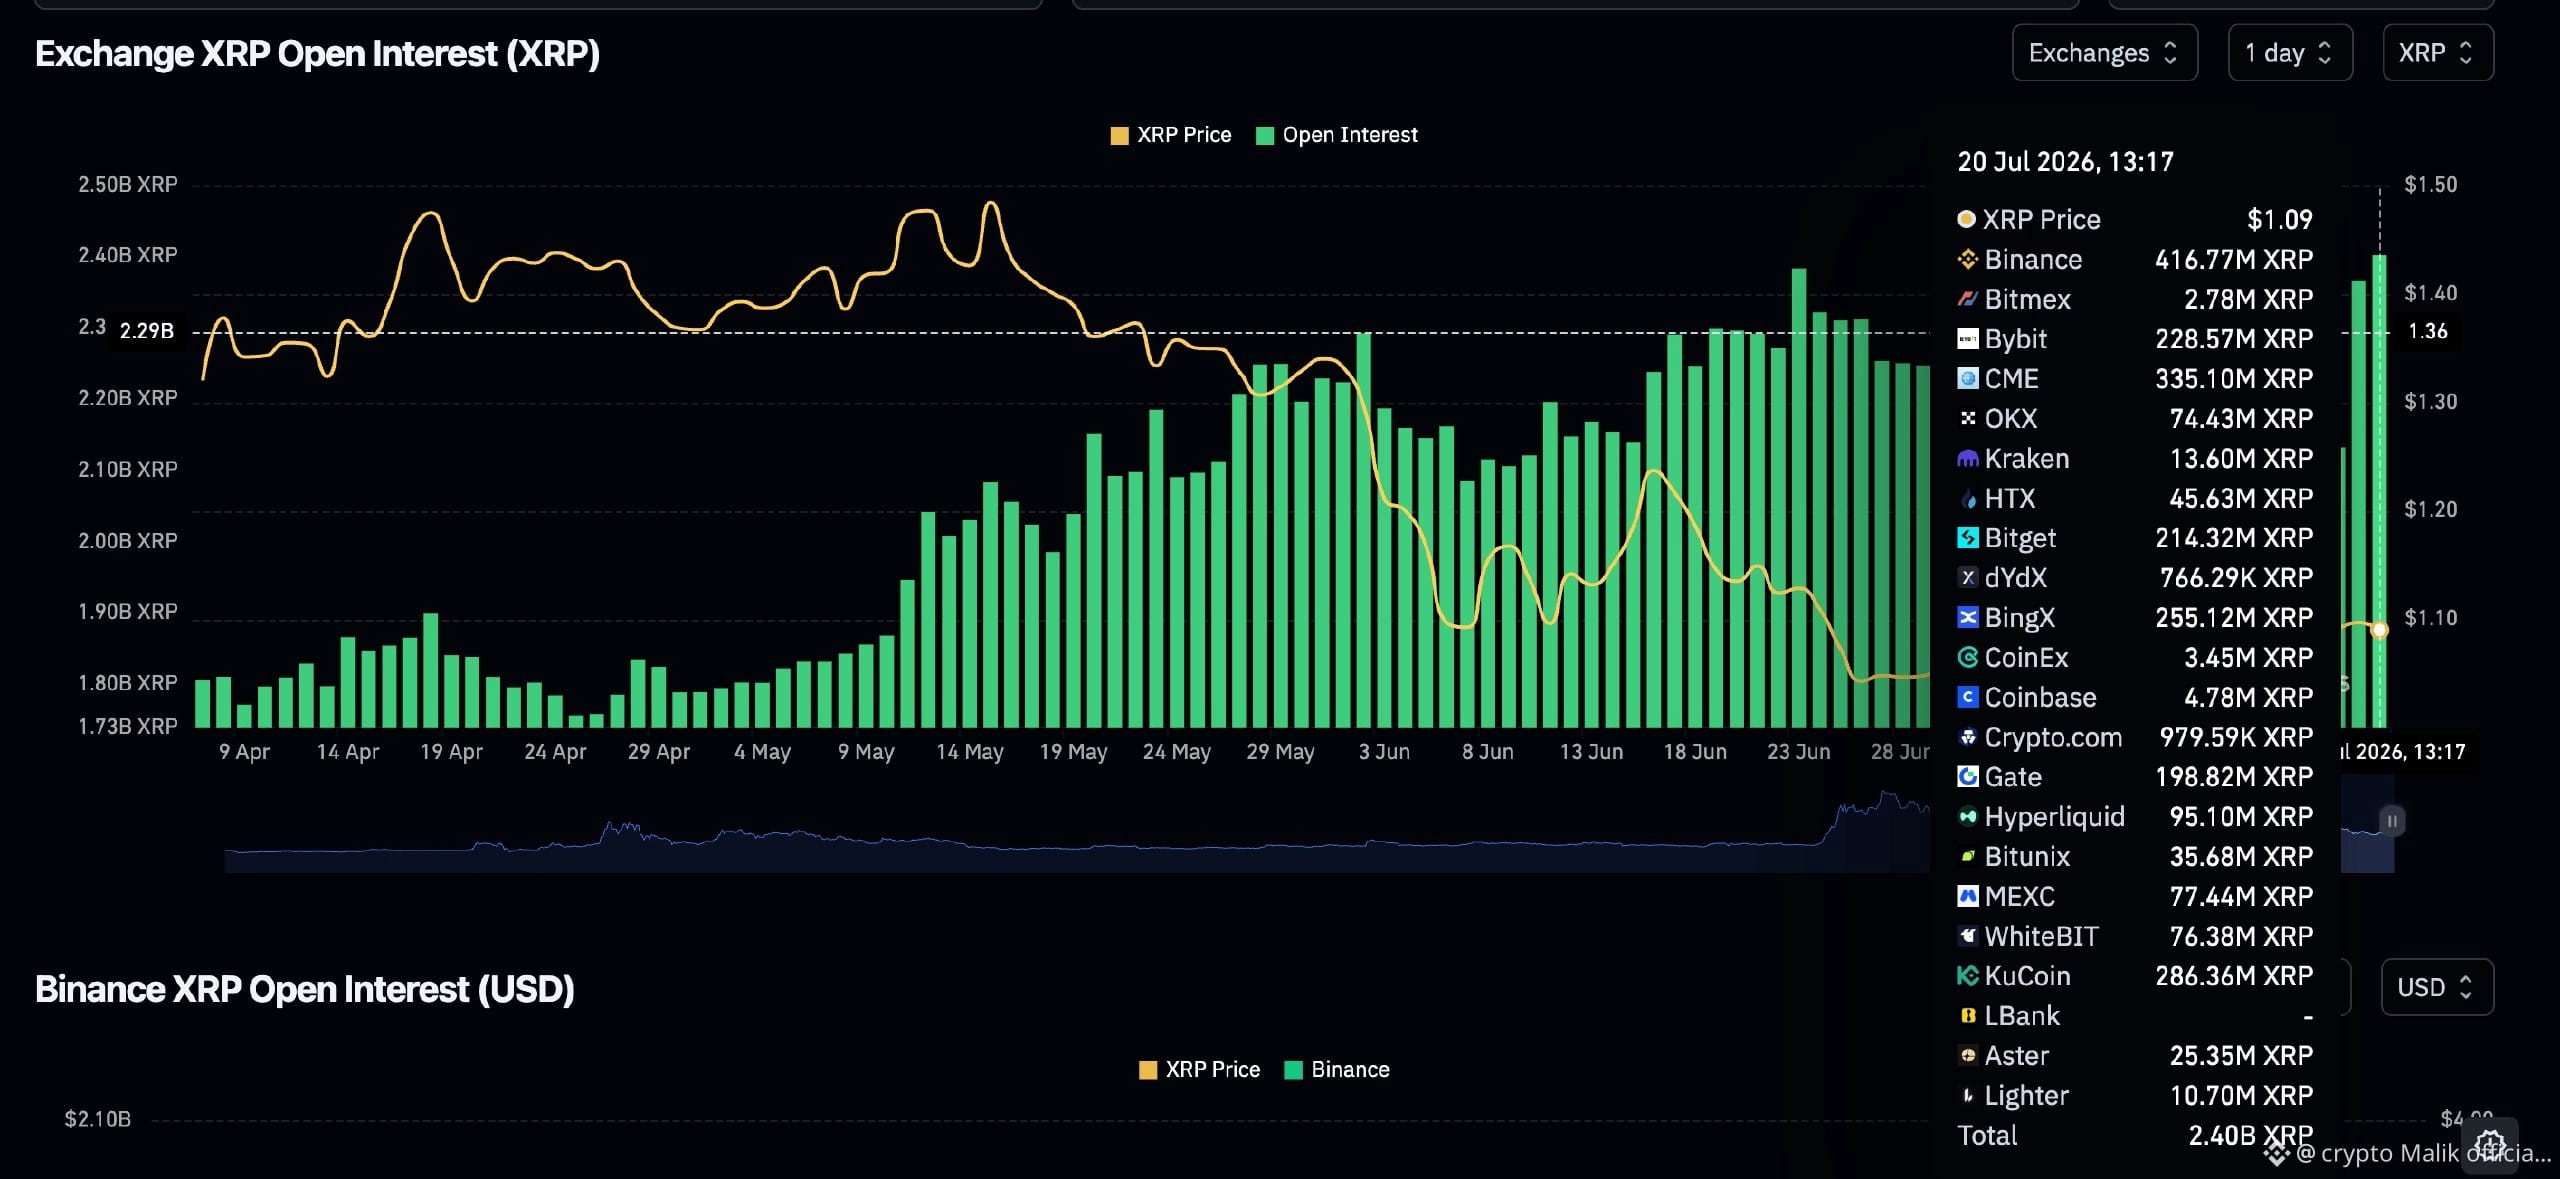The height and width of the screenshot is (1179, 2560).
Task: Click the Binance logo in the tooltip
Action: 1967,260
